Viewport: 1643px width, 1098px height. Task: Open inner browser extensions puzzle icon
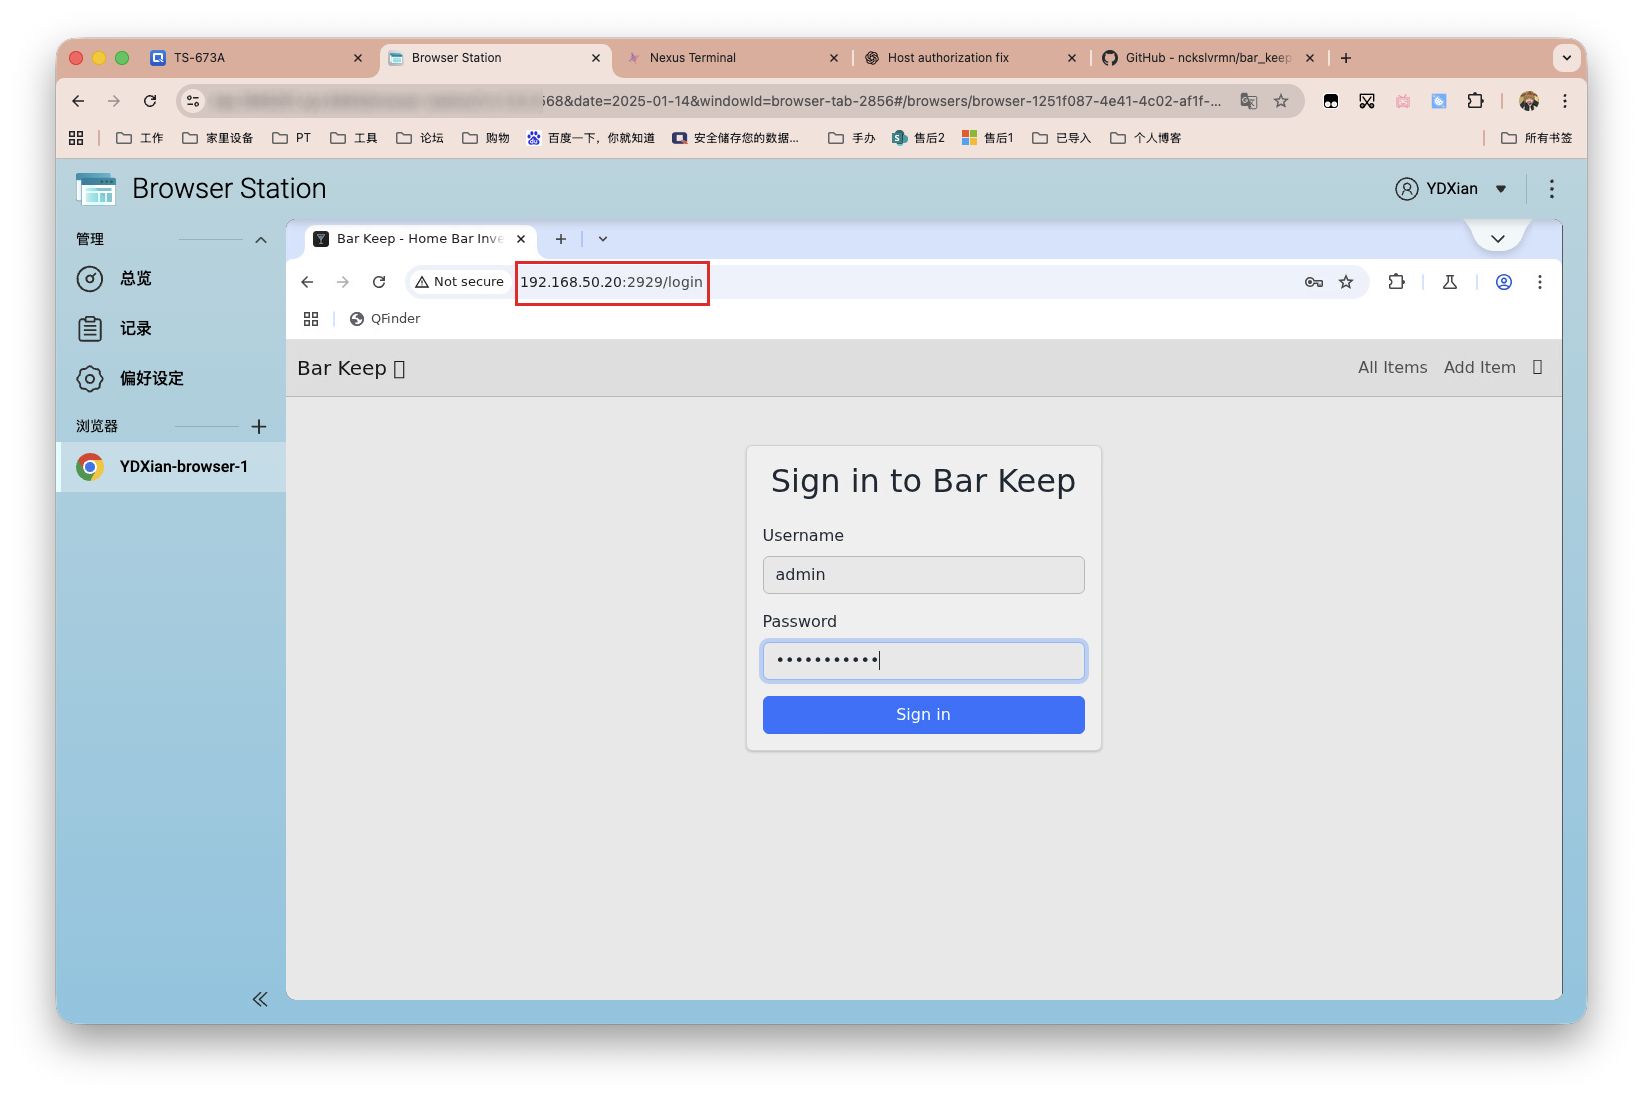(x=1397, y=282)
